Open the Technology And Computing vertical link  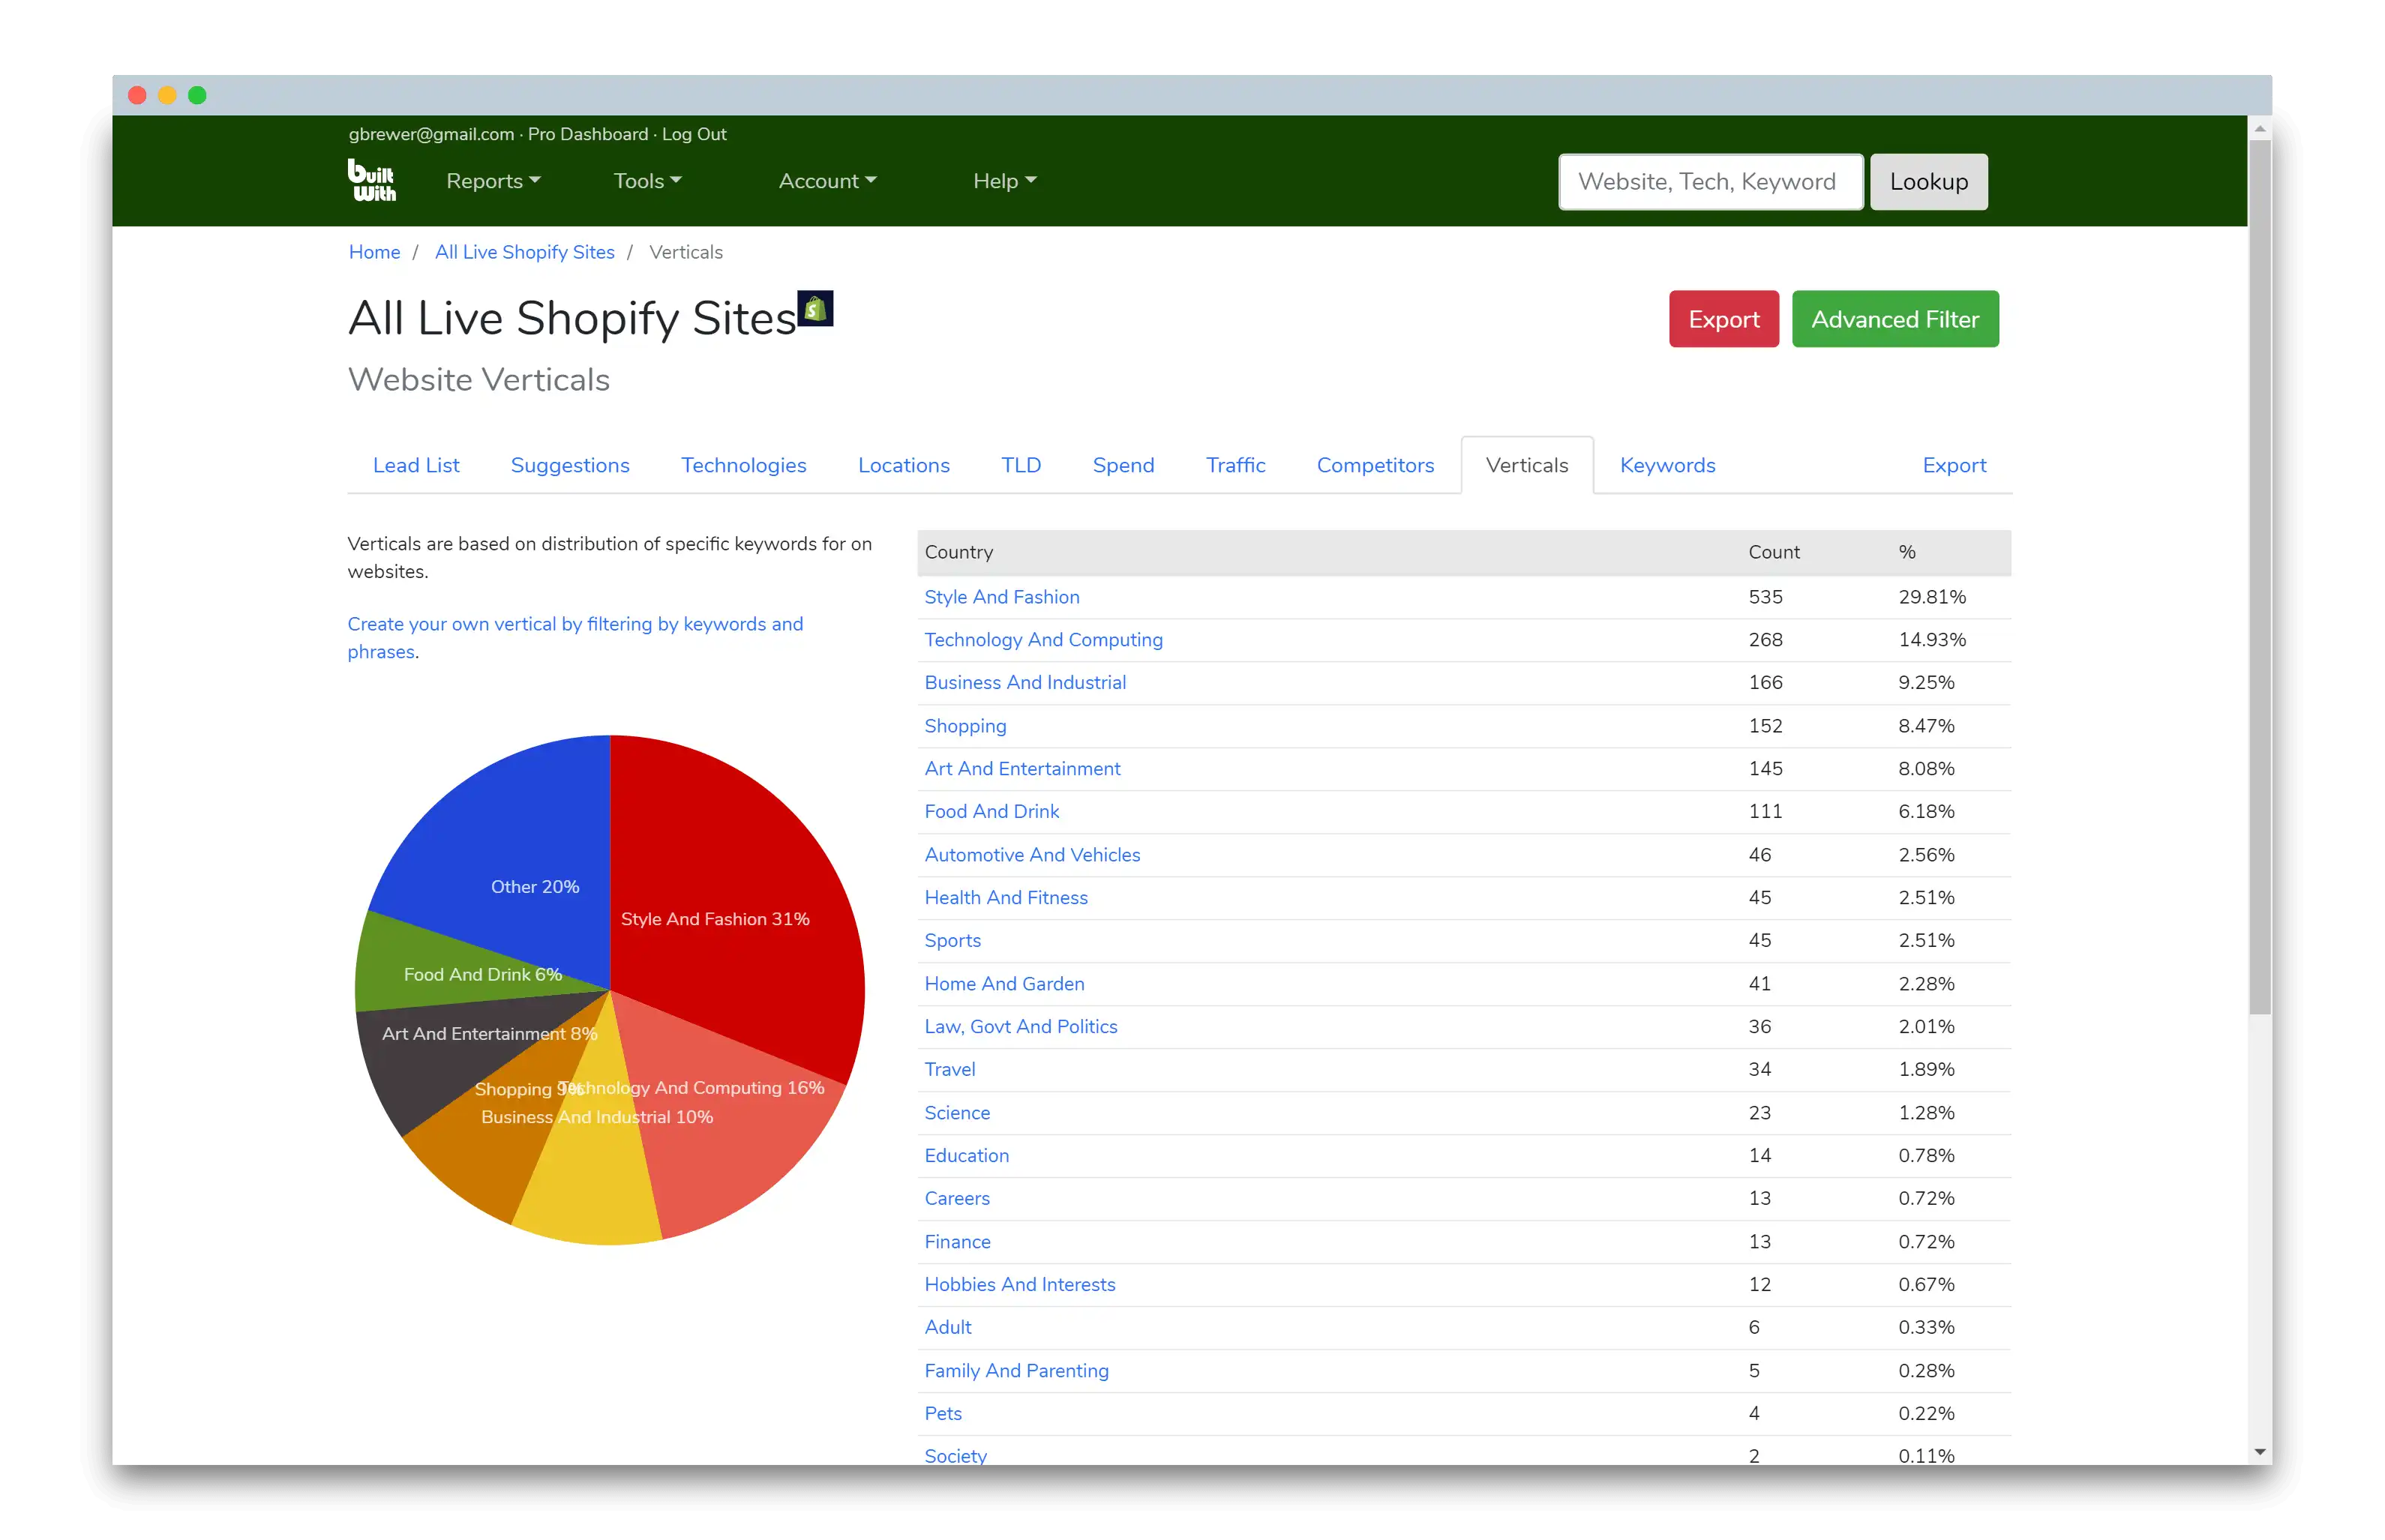pos(1043,640)
